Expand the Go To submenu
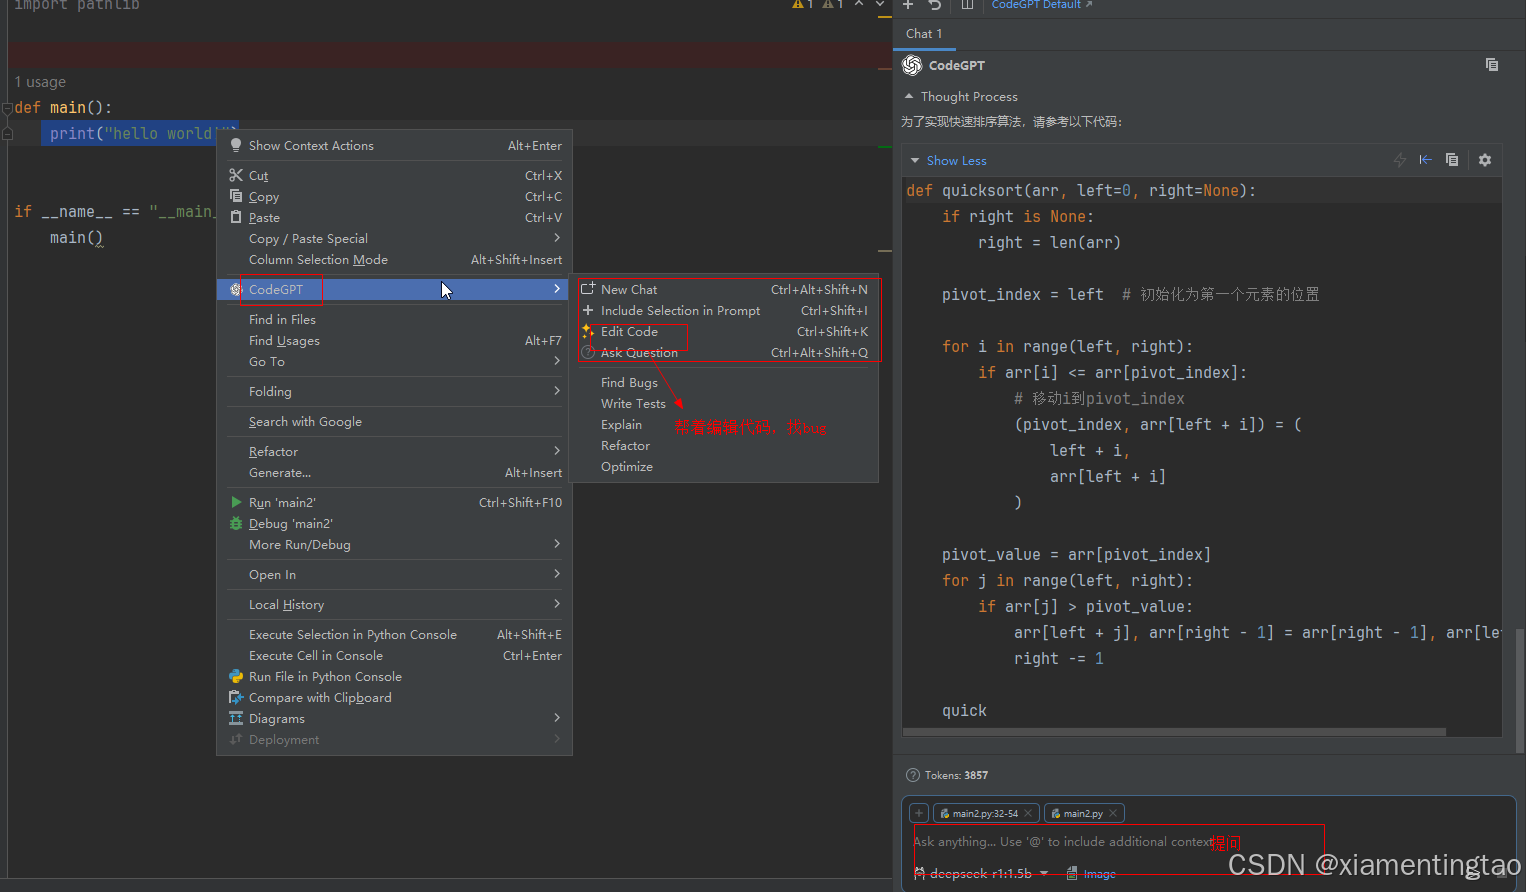The height and width of the screenshot is (892, 1526). [x=395, y=362]
